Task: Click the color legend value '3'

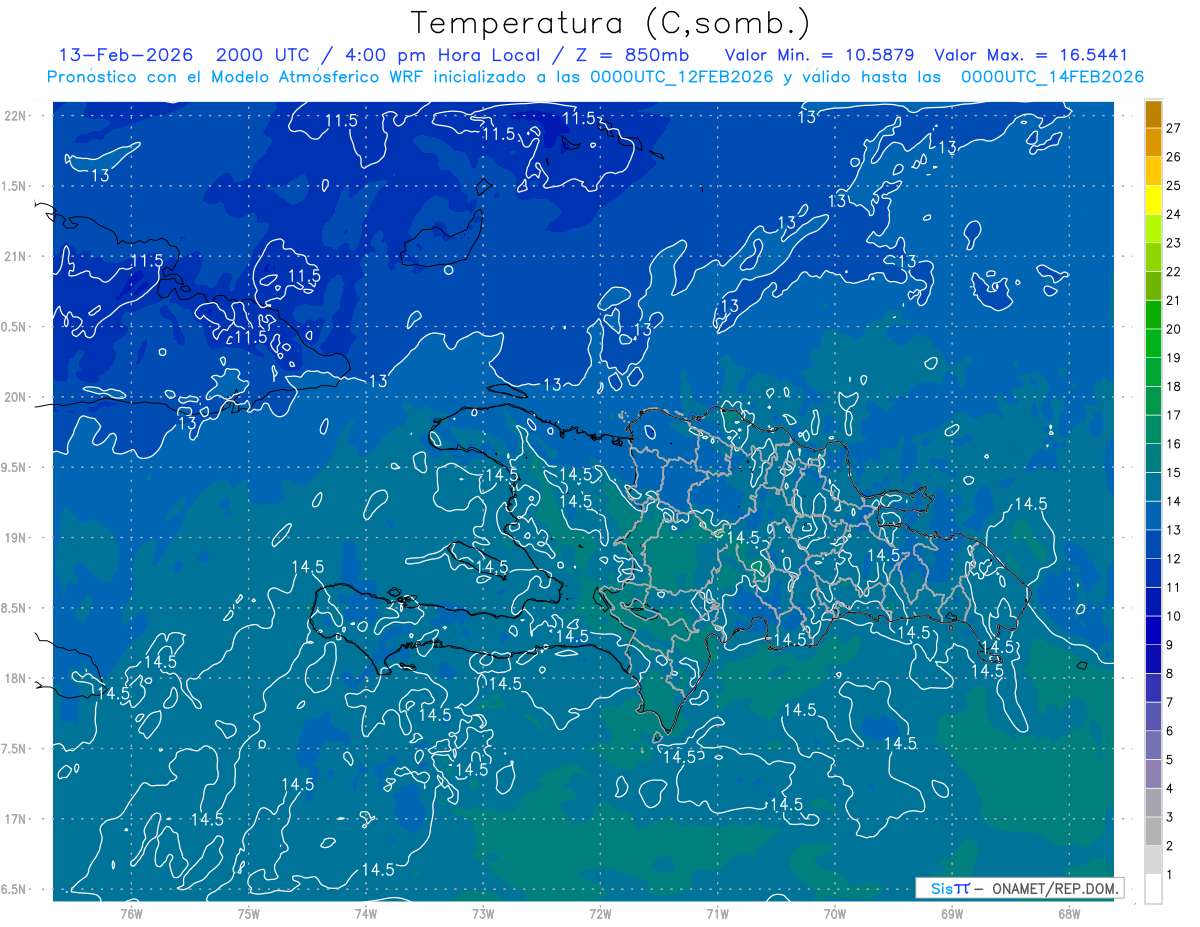Action: click(x=1170, y=818)
